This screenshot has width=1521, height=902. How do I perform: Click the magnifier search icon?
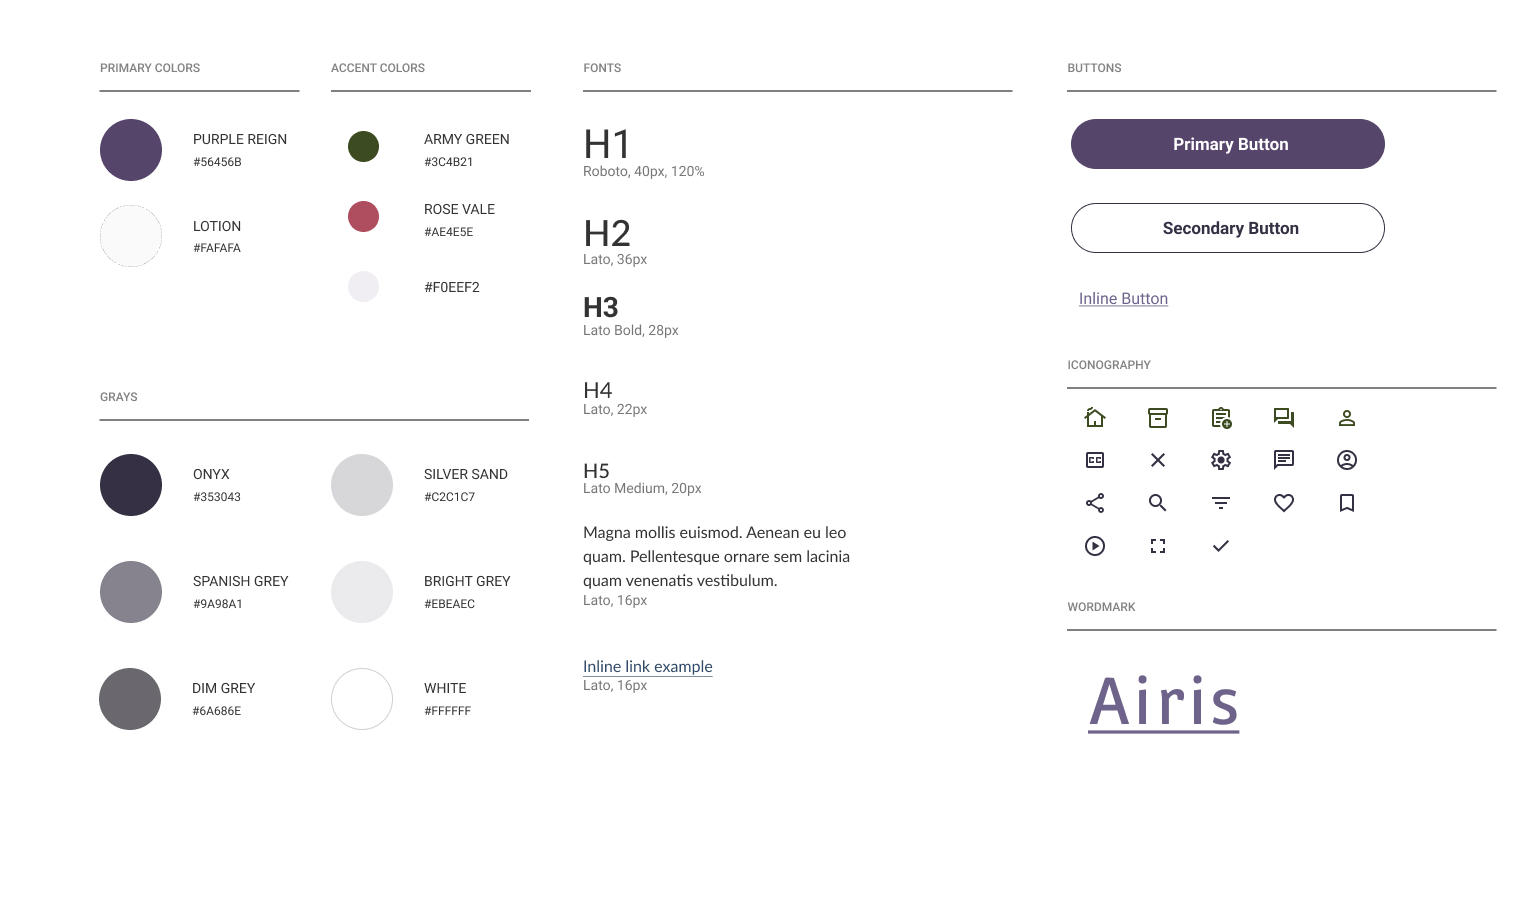[x=1158, y=503]
